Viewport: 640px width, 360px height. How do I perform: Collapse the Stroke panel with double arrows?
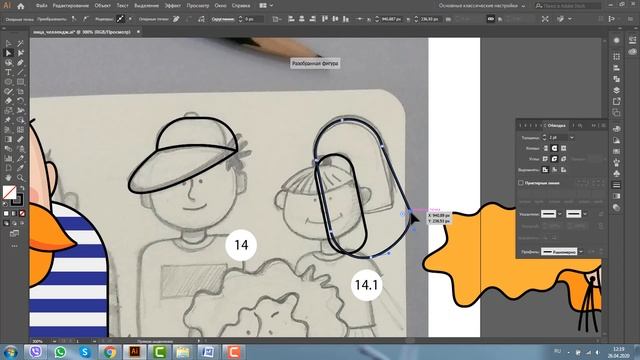[594, 125]
